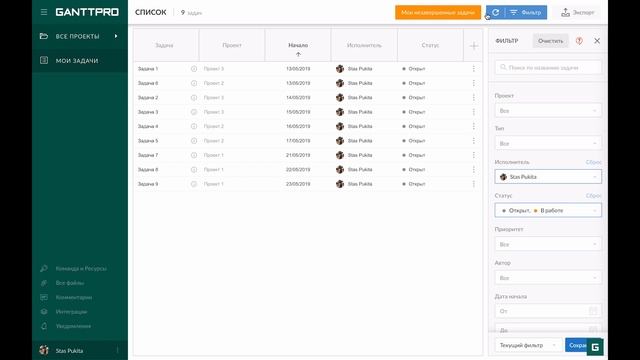Click the Задача 7 task name
640x360 pixels.
pos(148,155)
